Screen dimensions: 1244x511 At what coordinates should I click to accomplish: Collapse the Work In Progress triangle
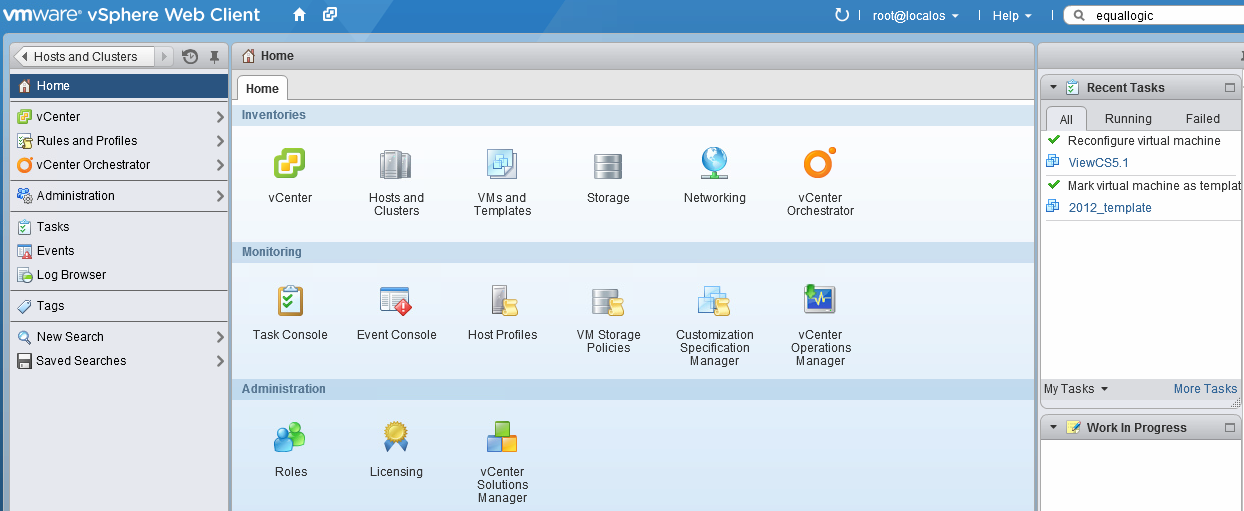tap(1053, 427)
